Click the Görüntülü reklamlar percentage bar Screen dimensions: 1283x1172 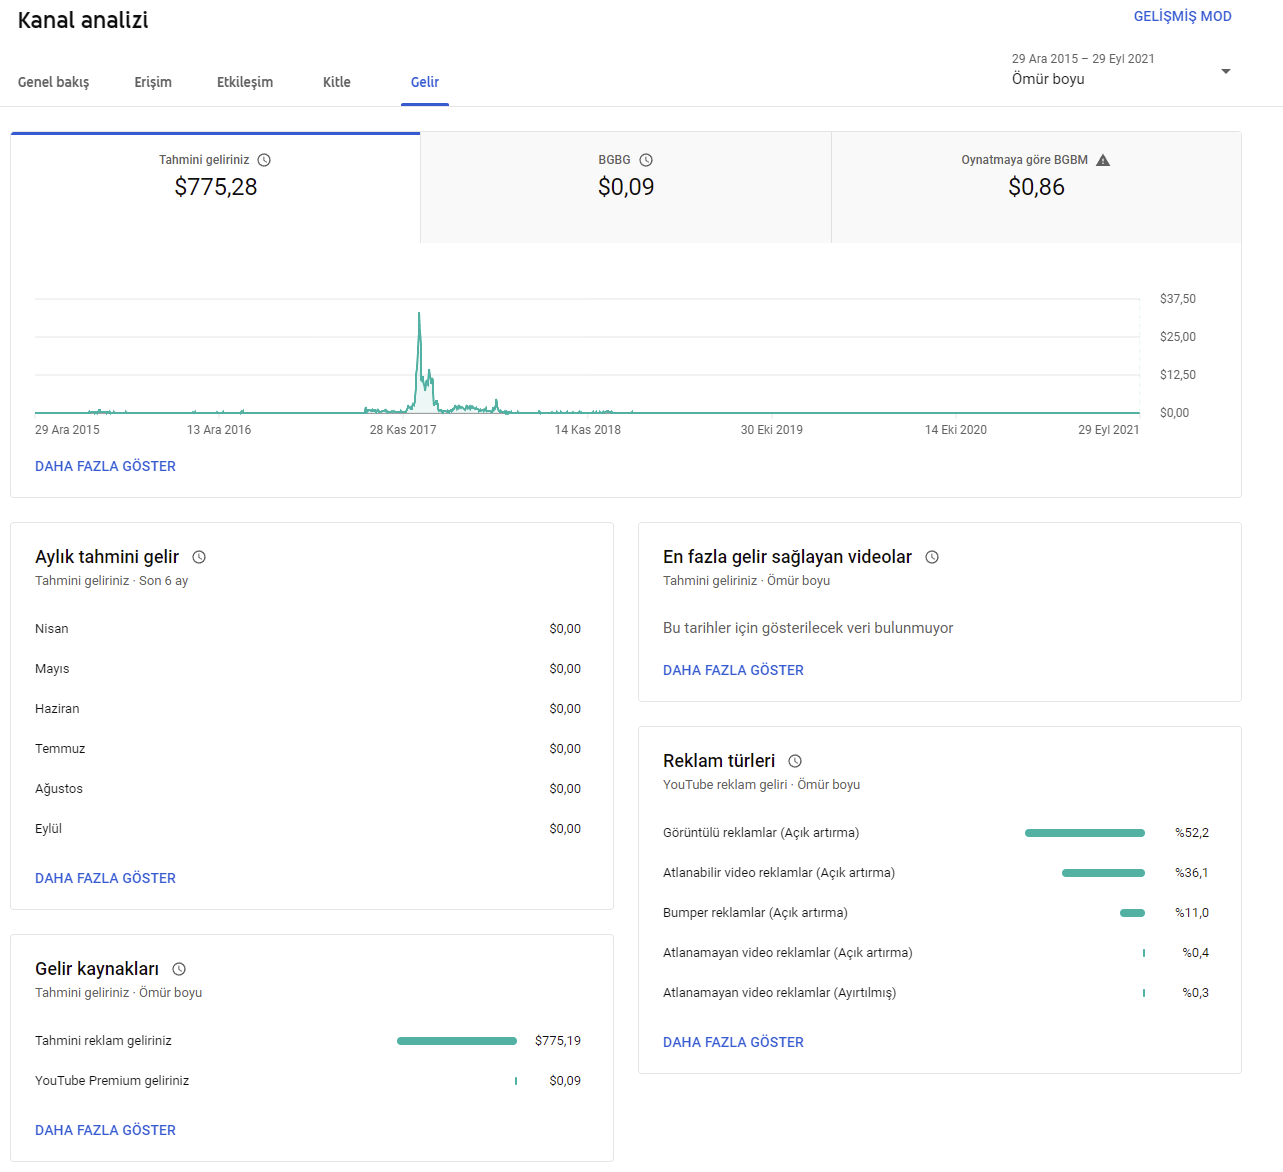pyautogui.click(x=1085, y=833)
